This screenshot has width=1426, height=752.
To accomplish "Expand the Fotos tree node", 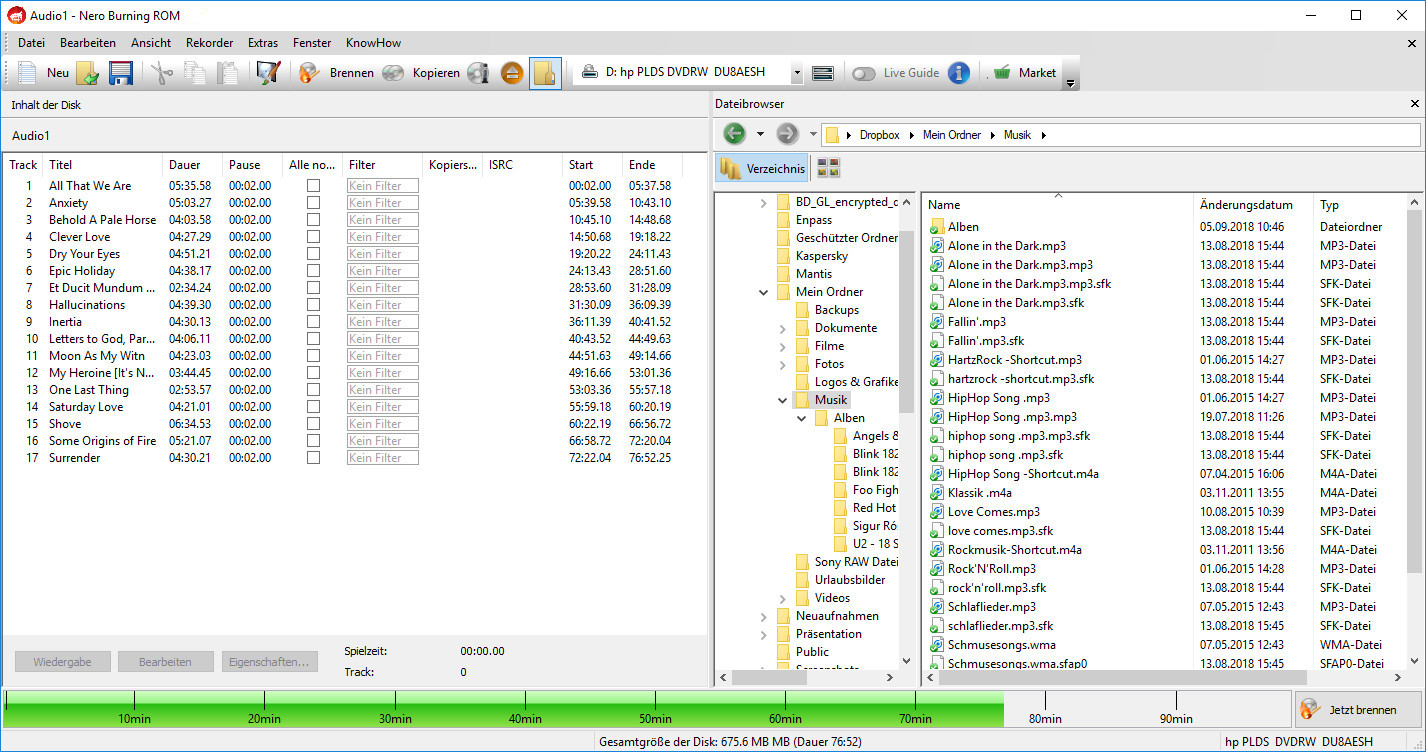I will [x=783, y=364].
